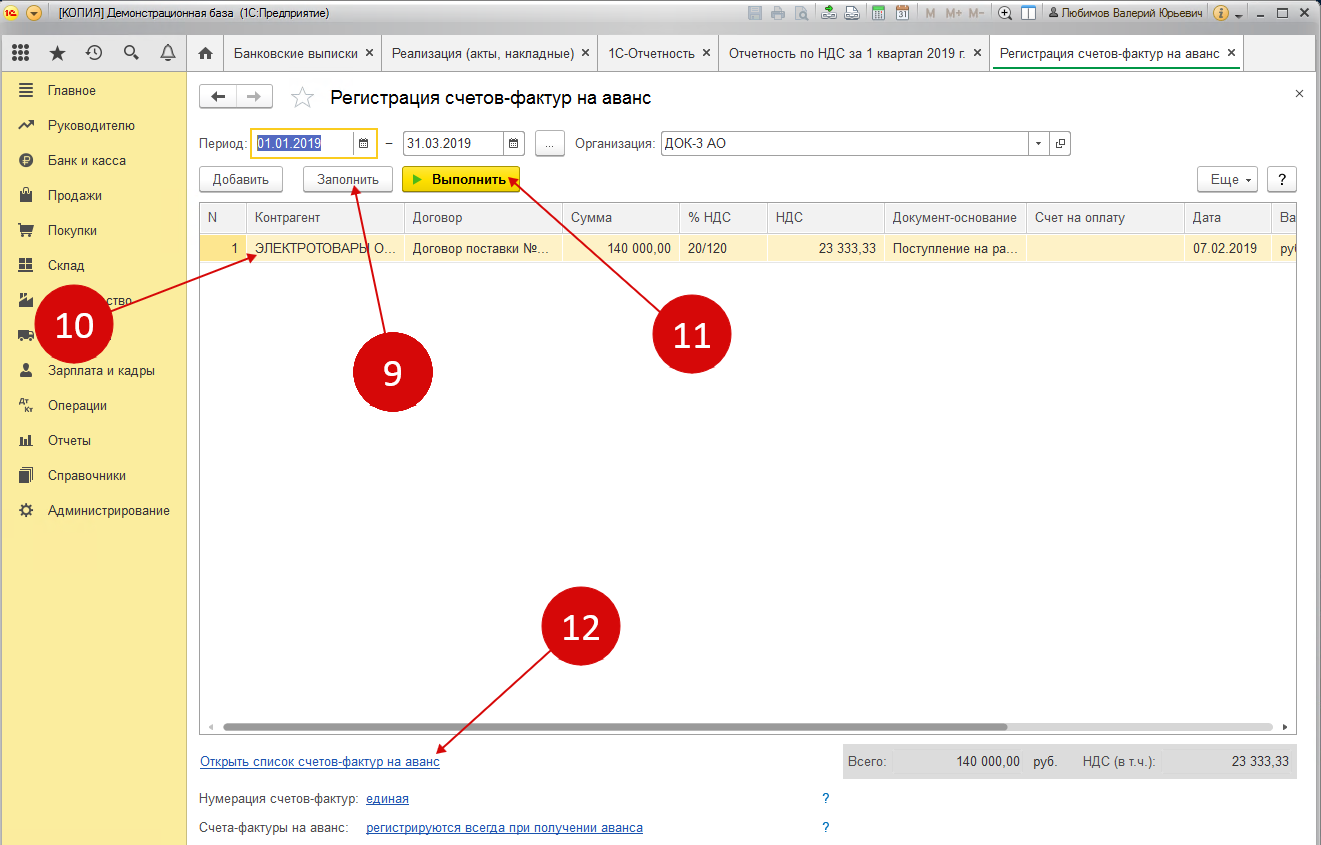
Task: Click the Добавить button
Action: (241, 180)
